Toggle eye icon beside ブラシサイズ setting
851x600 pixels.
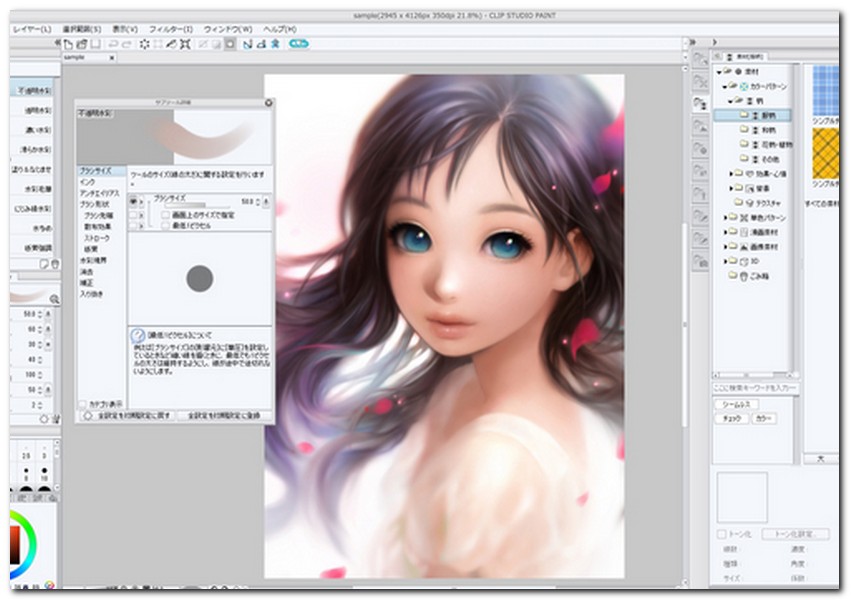point(134,201)
